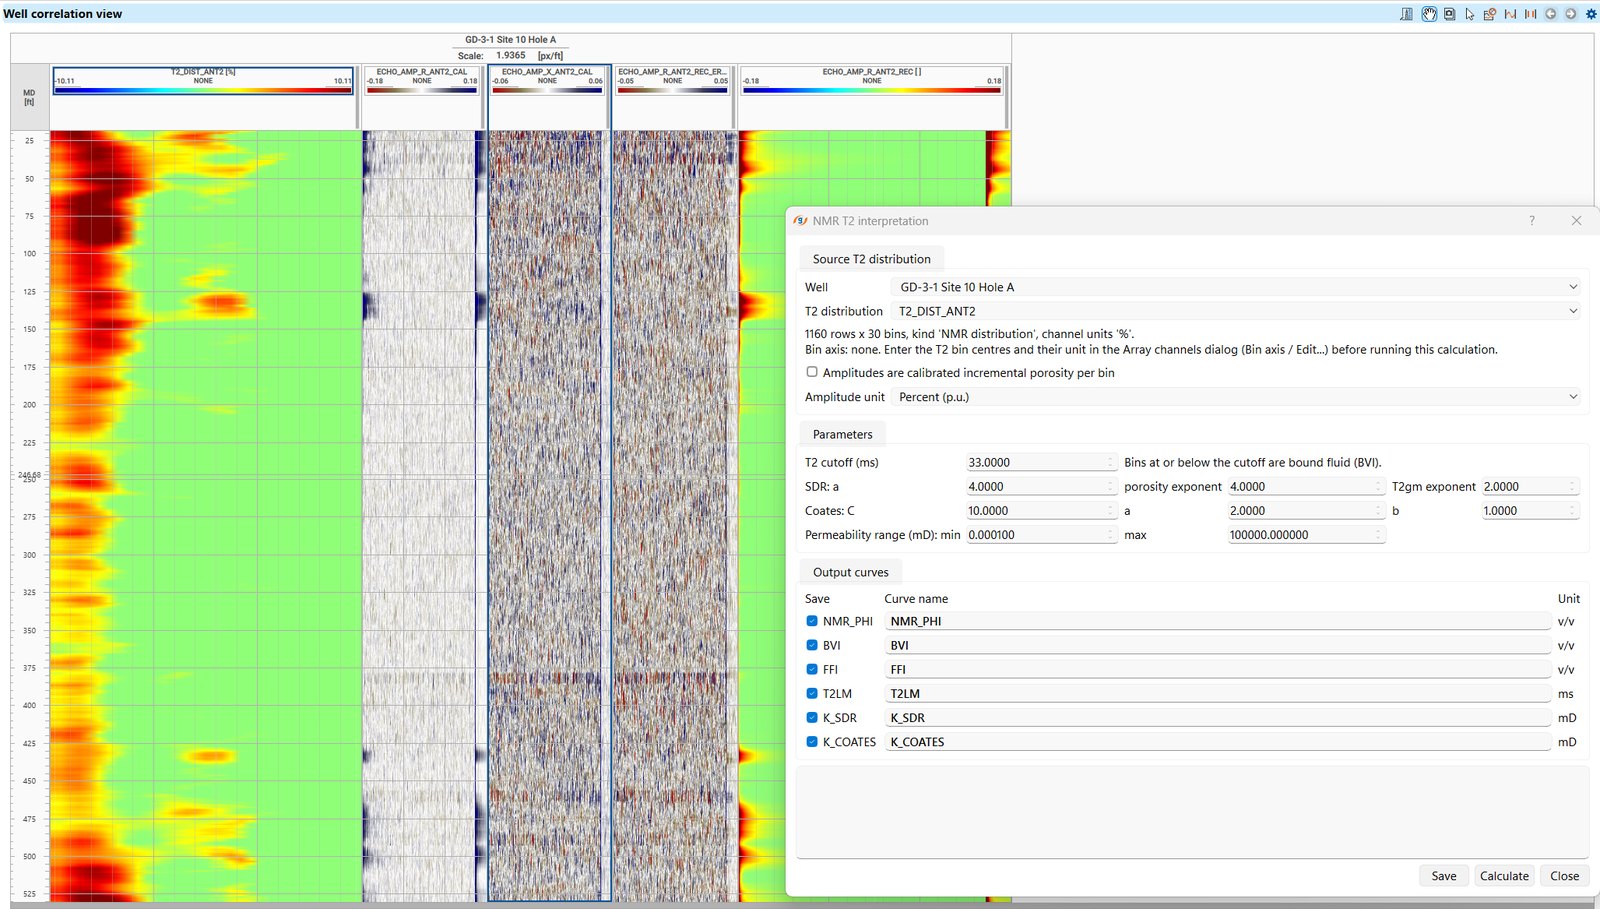The image size is (1600, 909).
Task: Click the NMR T2 interpretation dialog icon
Action: click(x=800, y=221)
